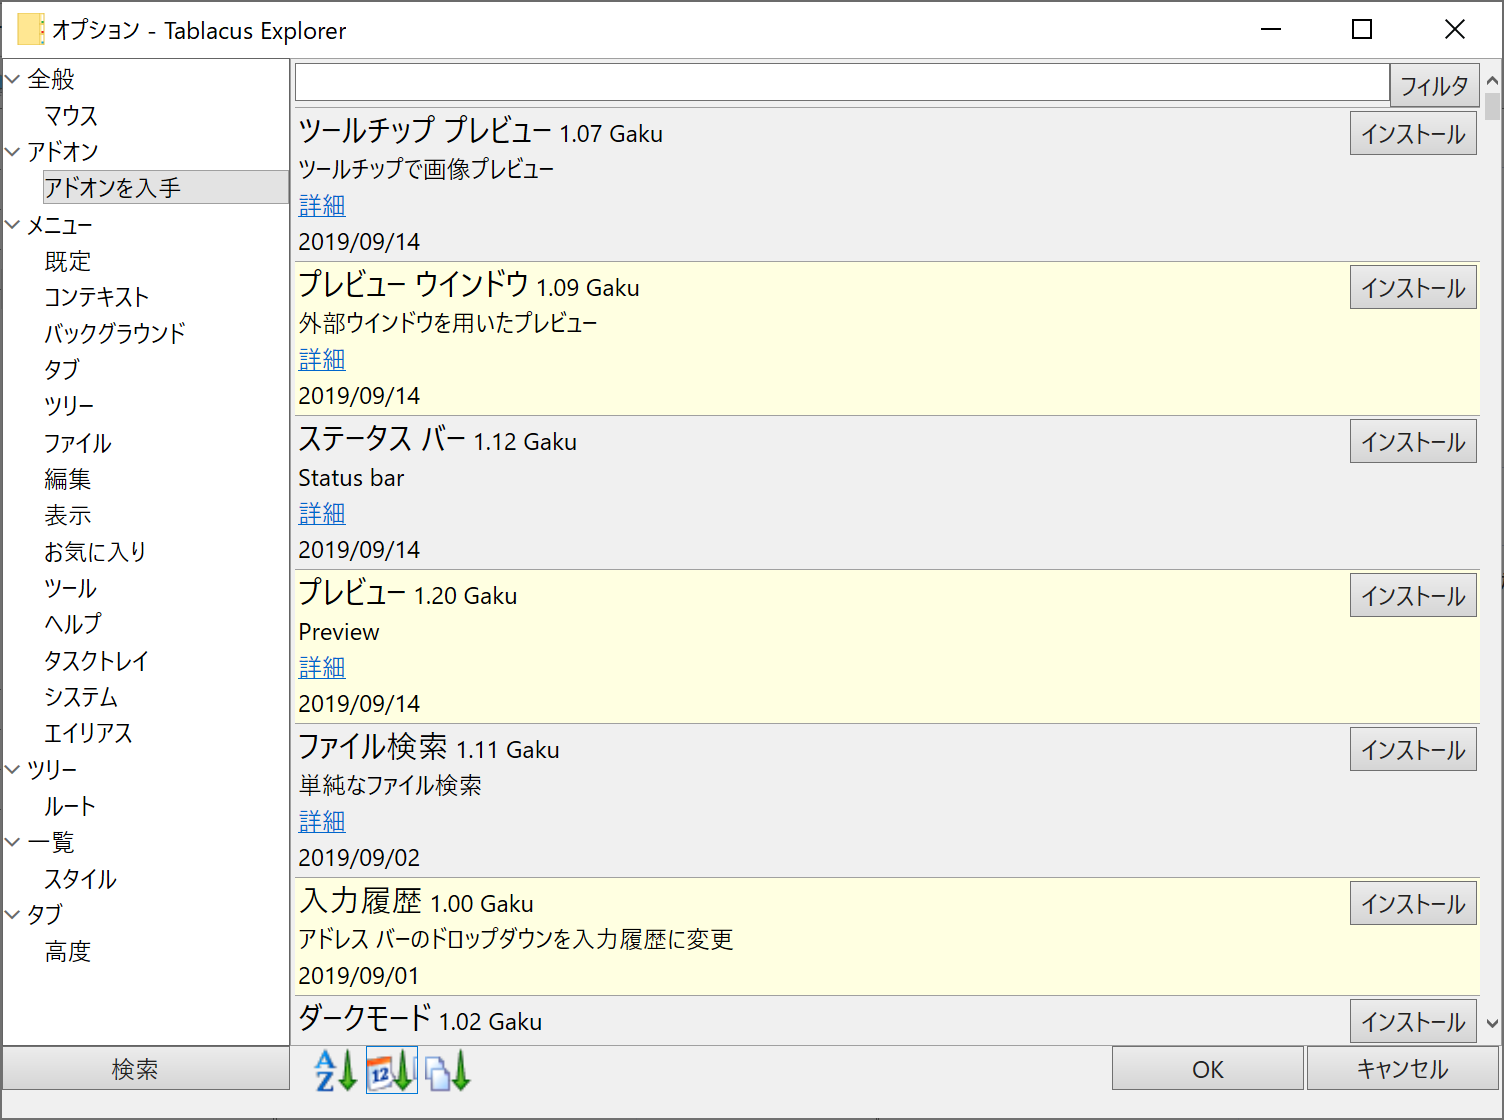Viewport: 1504px width, 1120px height.
Task: Click scrollbar up arrow in add-on list
Action: (1492, 80)
